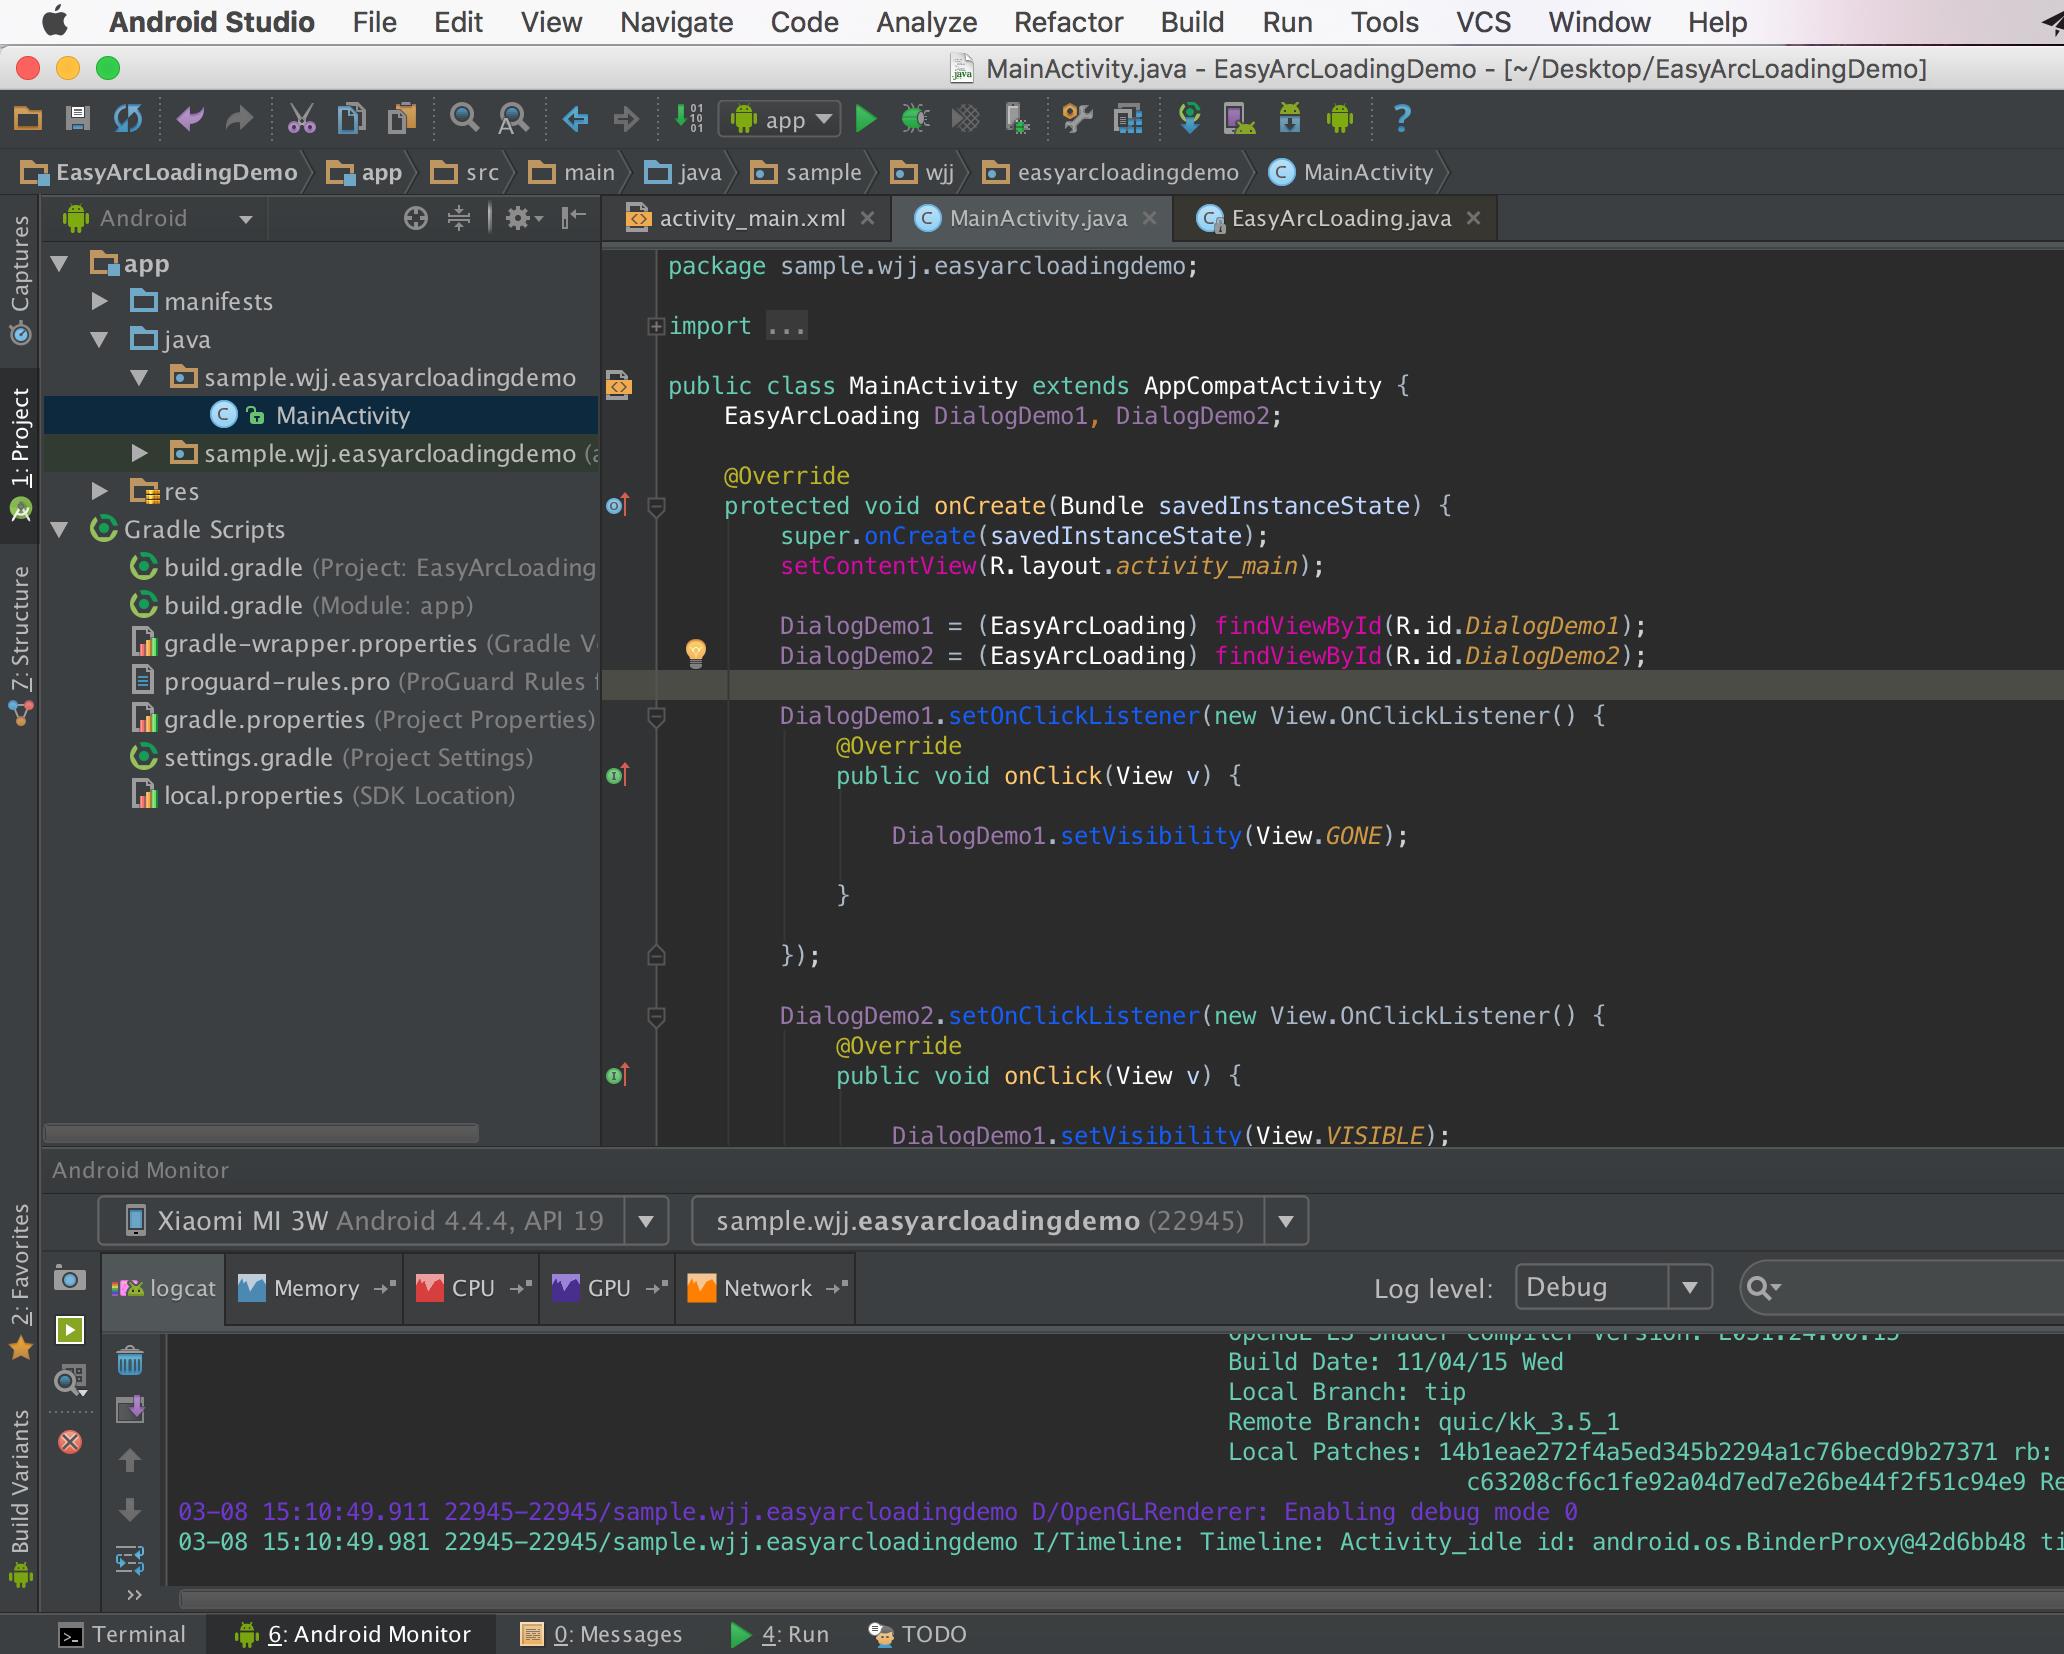The width and height of the screenshot is (2064, 1654).
Task: Clear logcat with trash icon
Action: pos(130,1361)
